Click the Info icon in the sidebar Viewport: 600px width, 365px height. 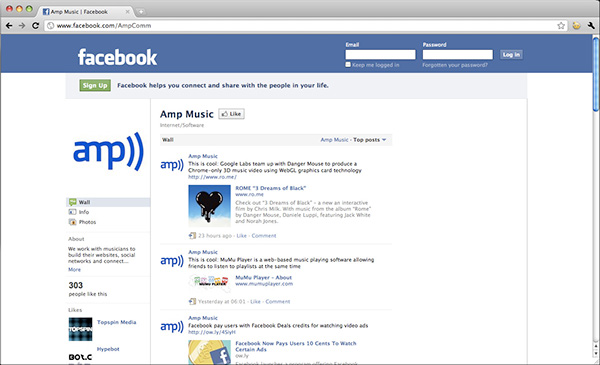(x=72, y=212)
